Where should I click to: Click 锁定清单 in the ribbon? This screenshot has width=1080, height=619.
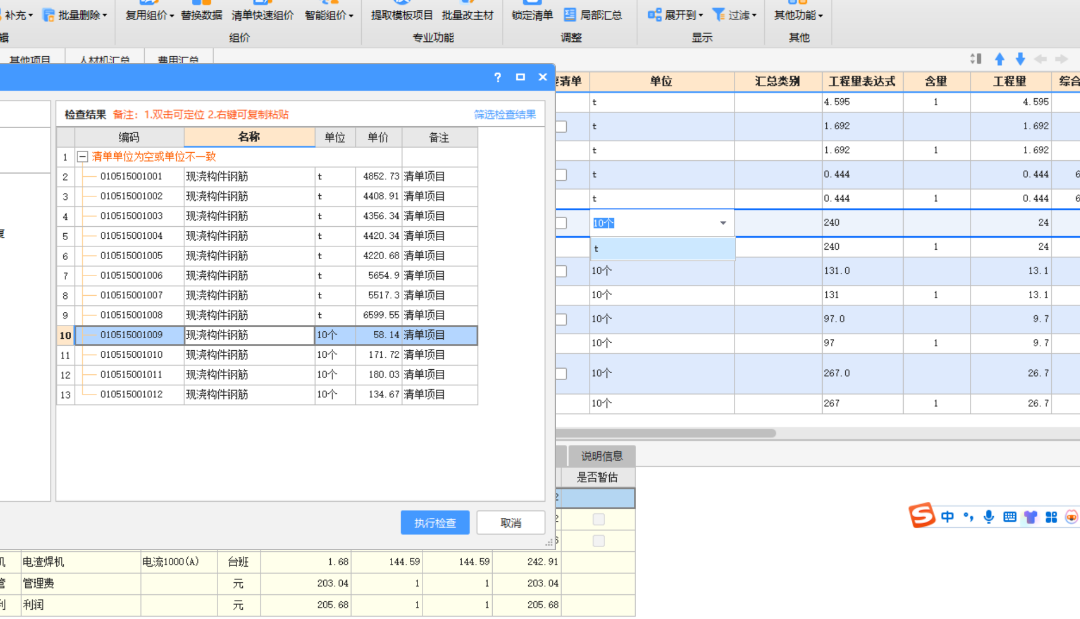[x=532, y=14]
